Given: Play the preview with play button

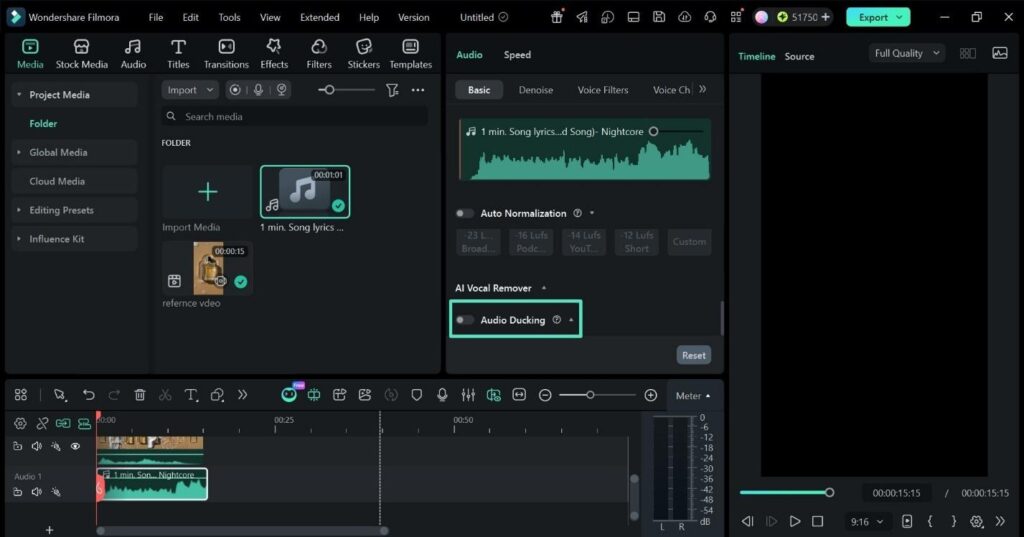Looking at the screenshot, I should pyautogui.click(x=795, y=521).
